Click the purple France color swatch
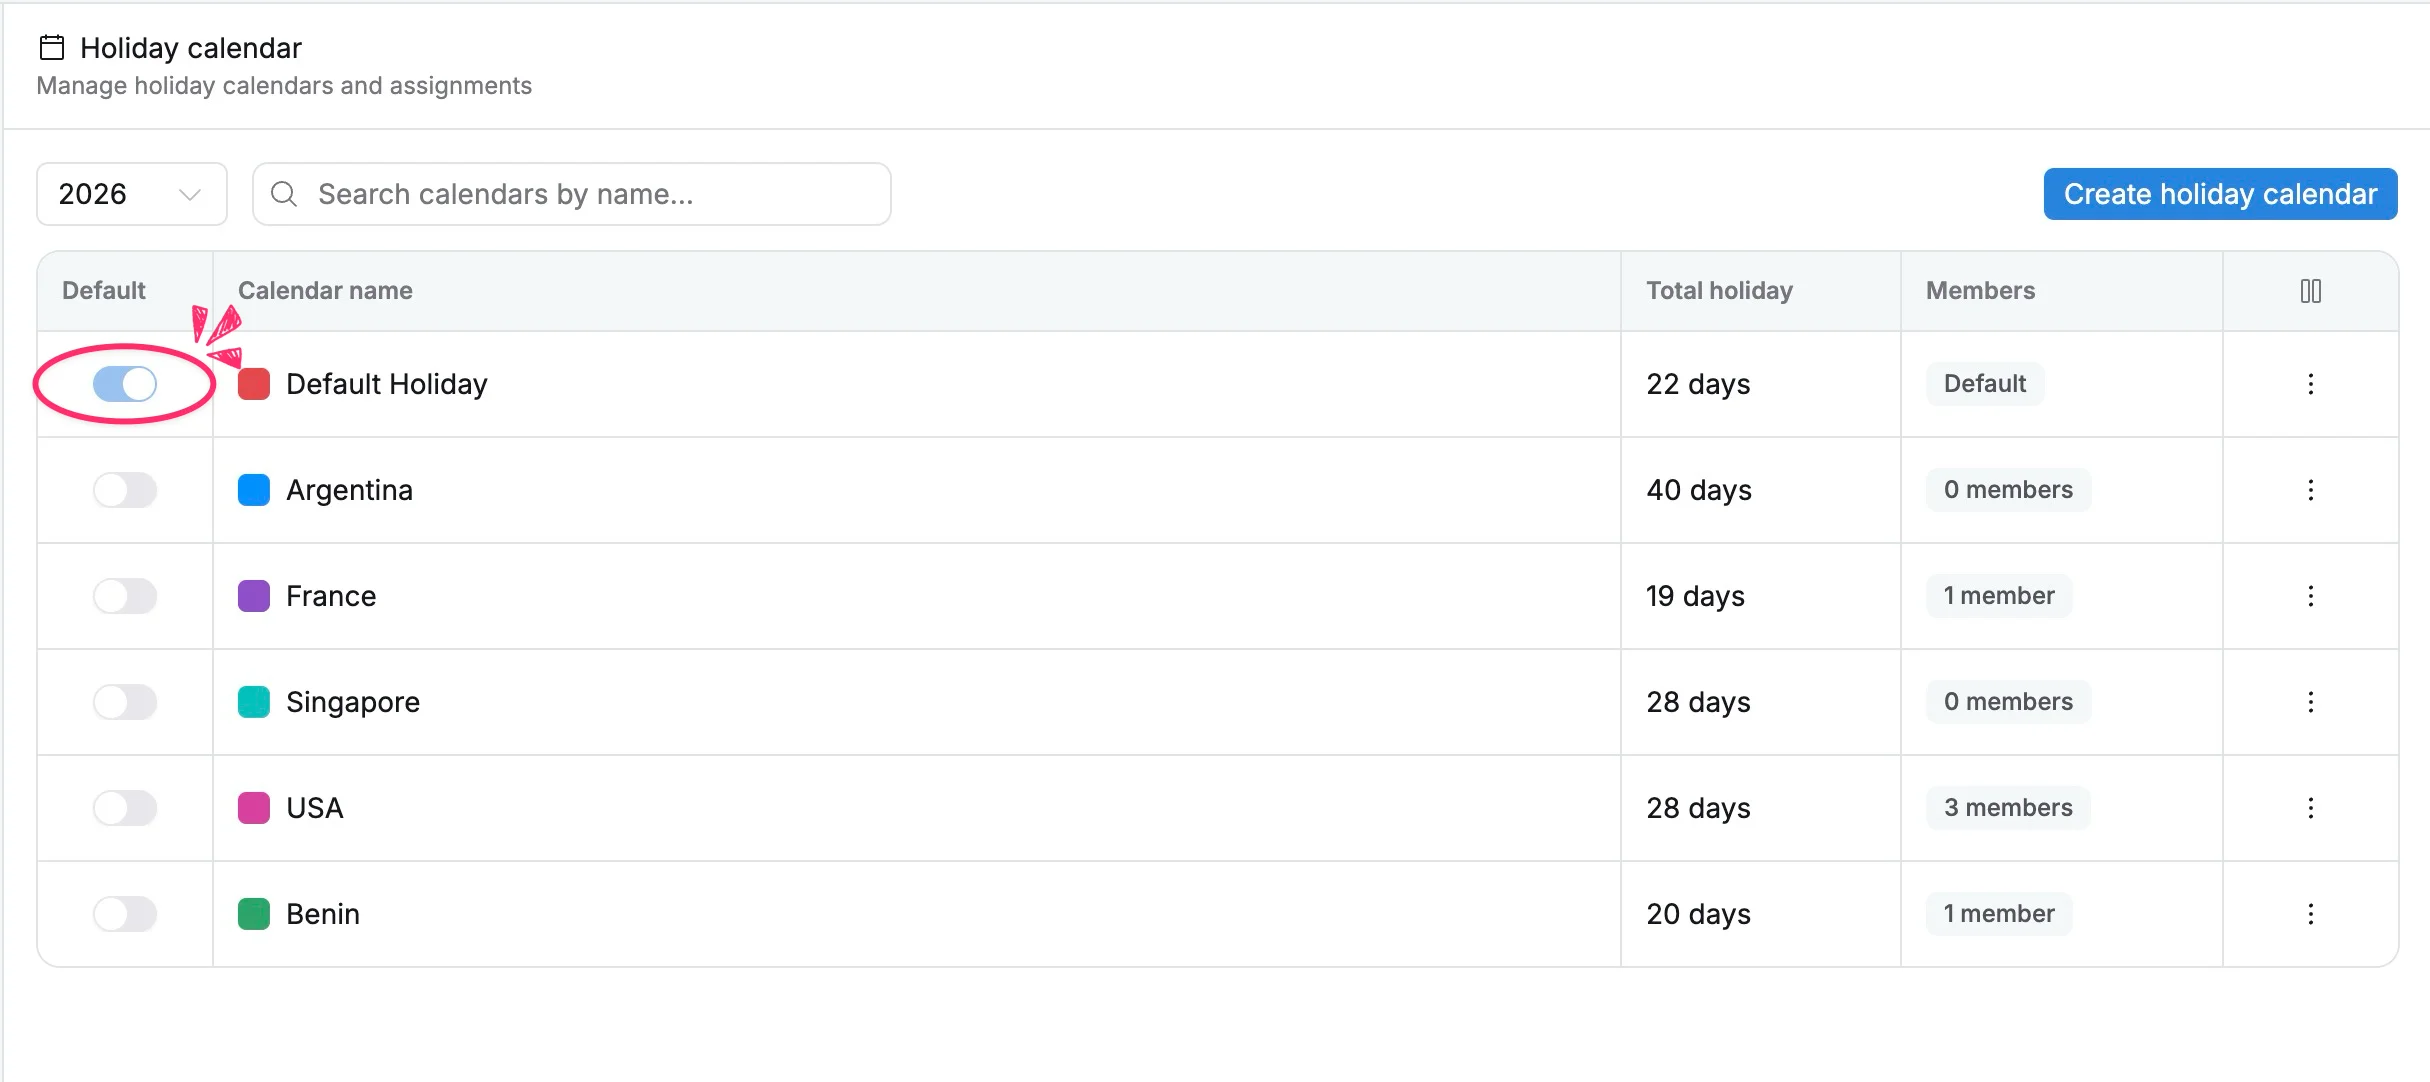Image resolution: width=2430 pixels, height=1082 pixels. (254, 596)
